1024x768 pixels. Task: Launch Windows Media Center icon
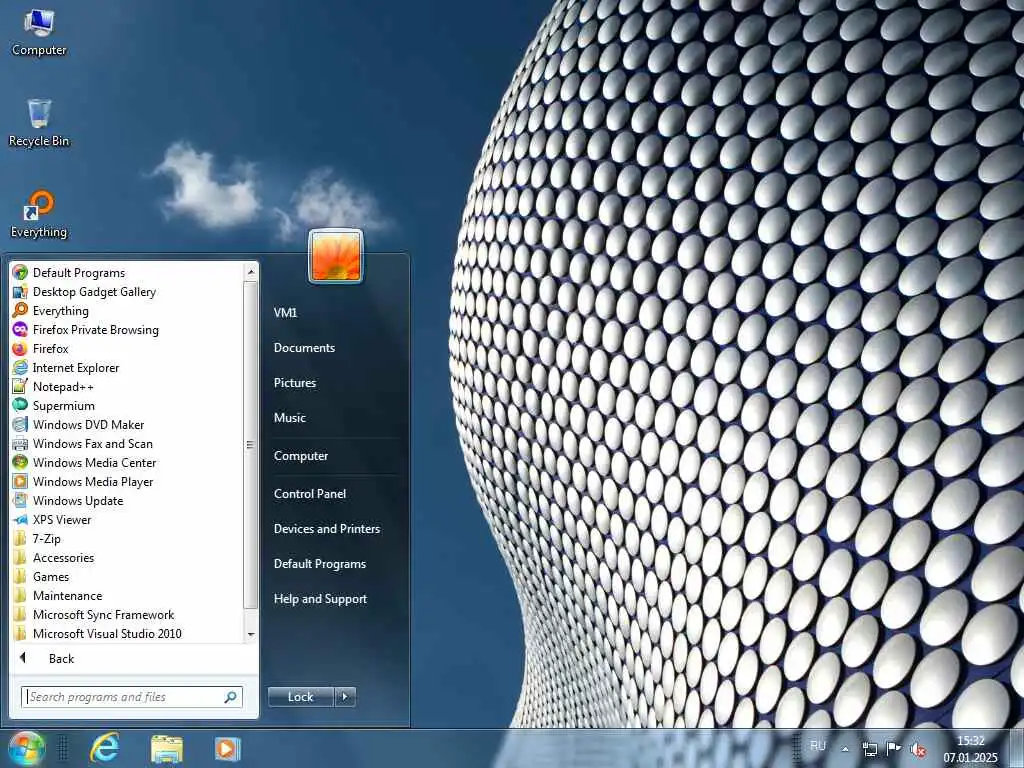point(20,462)
